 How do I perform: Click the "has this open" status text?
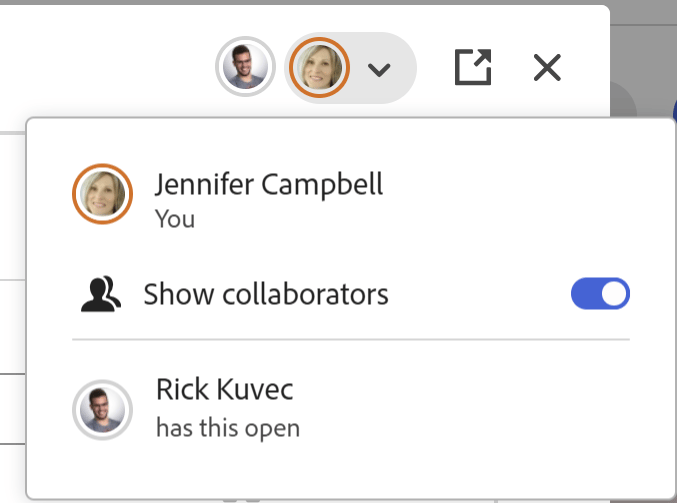click(227, 428)
